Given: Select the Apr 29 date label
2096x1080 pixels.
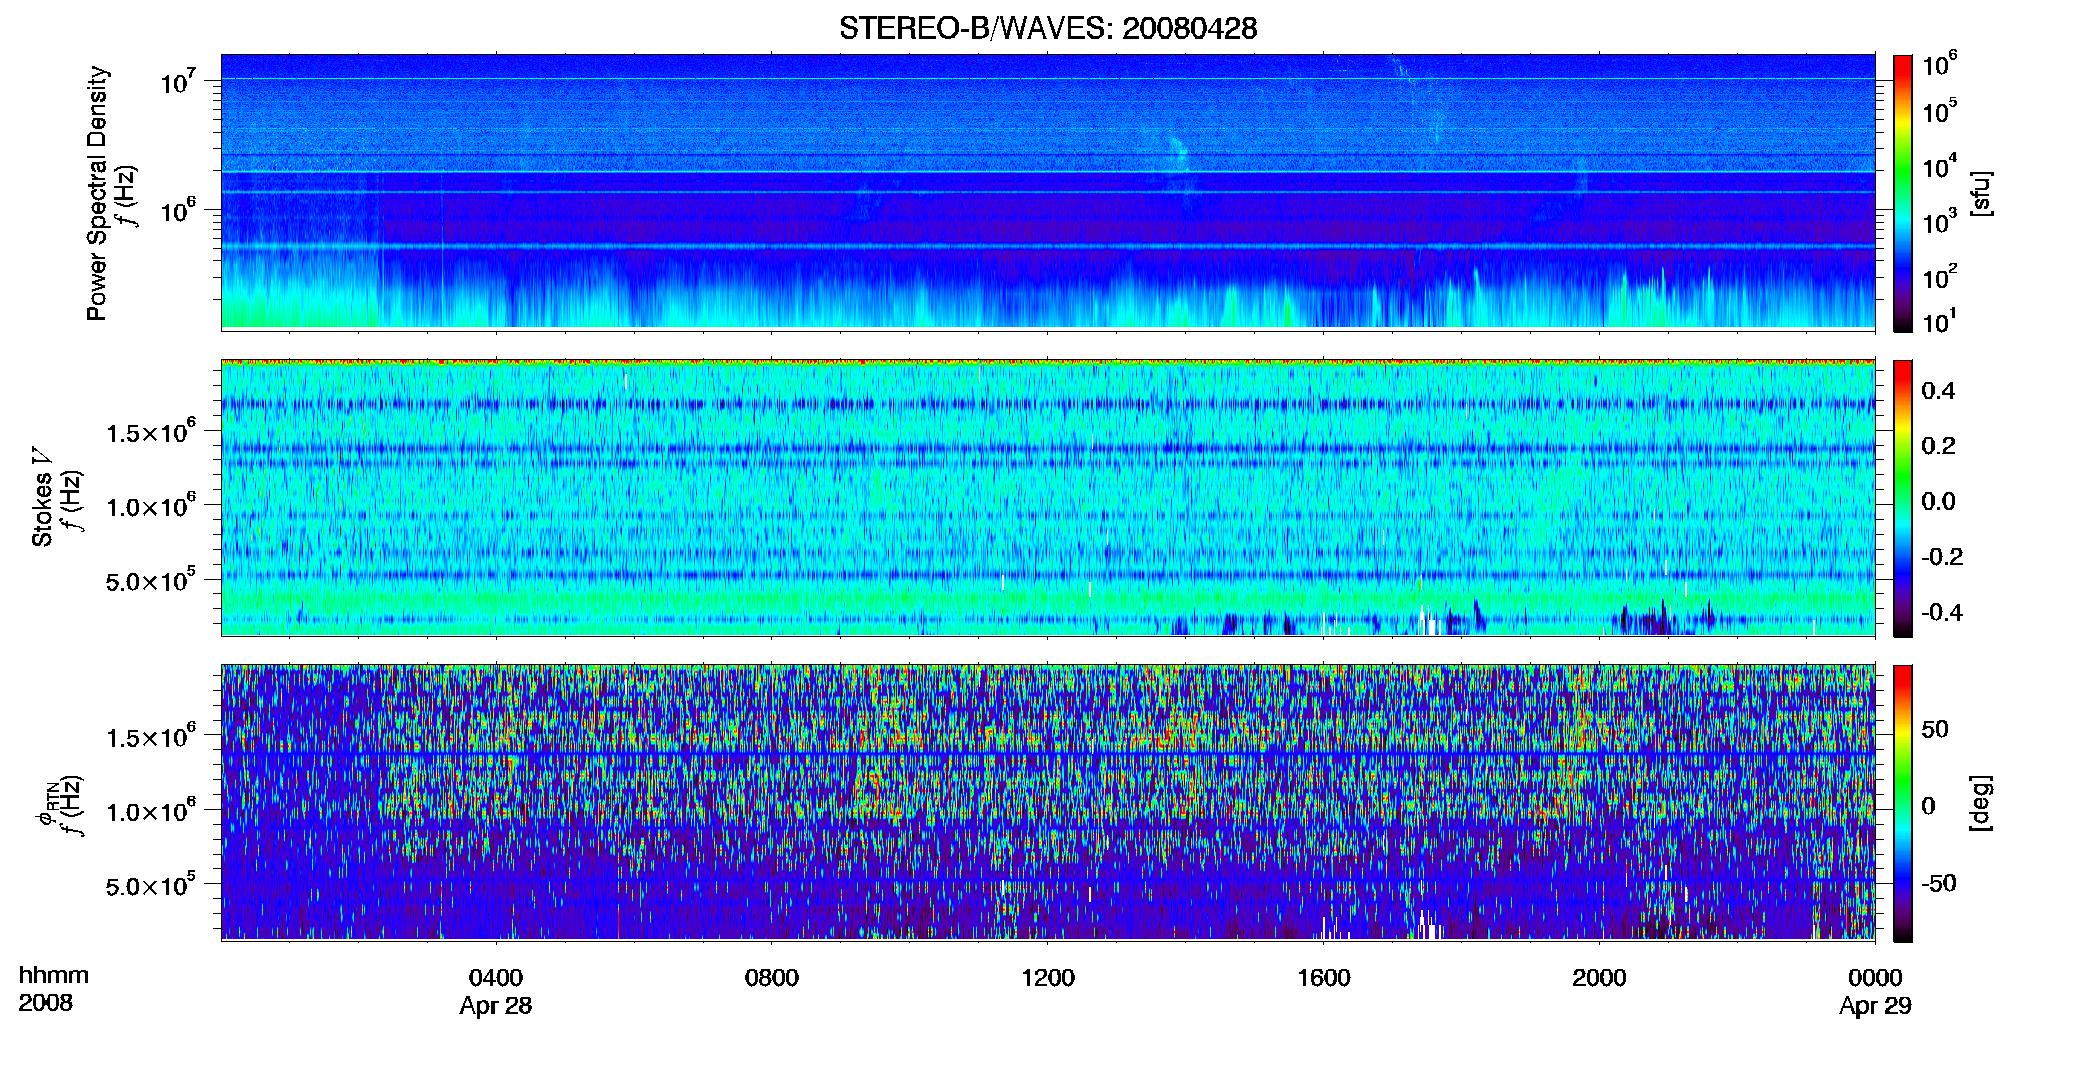Looking at the screenshot, I should pyautogui.click(x=1875, y=1006).
